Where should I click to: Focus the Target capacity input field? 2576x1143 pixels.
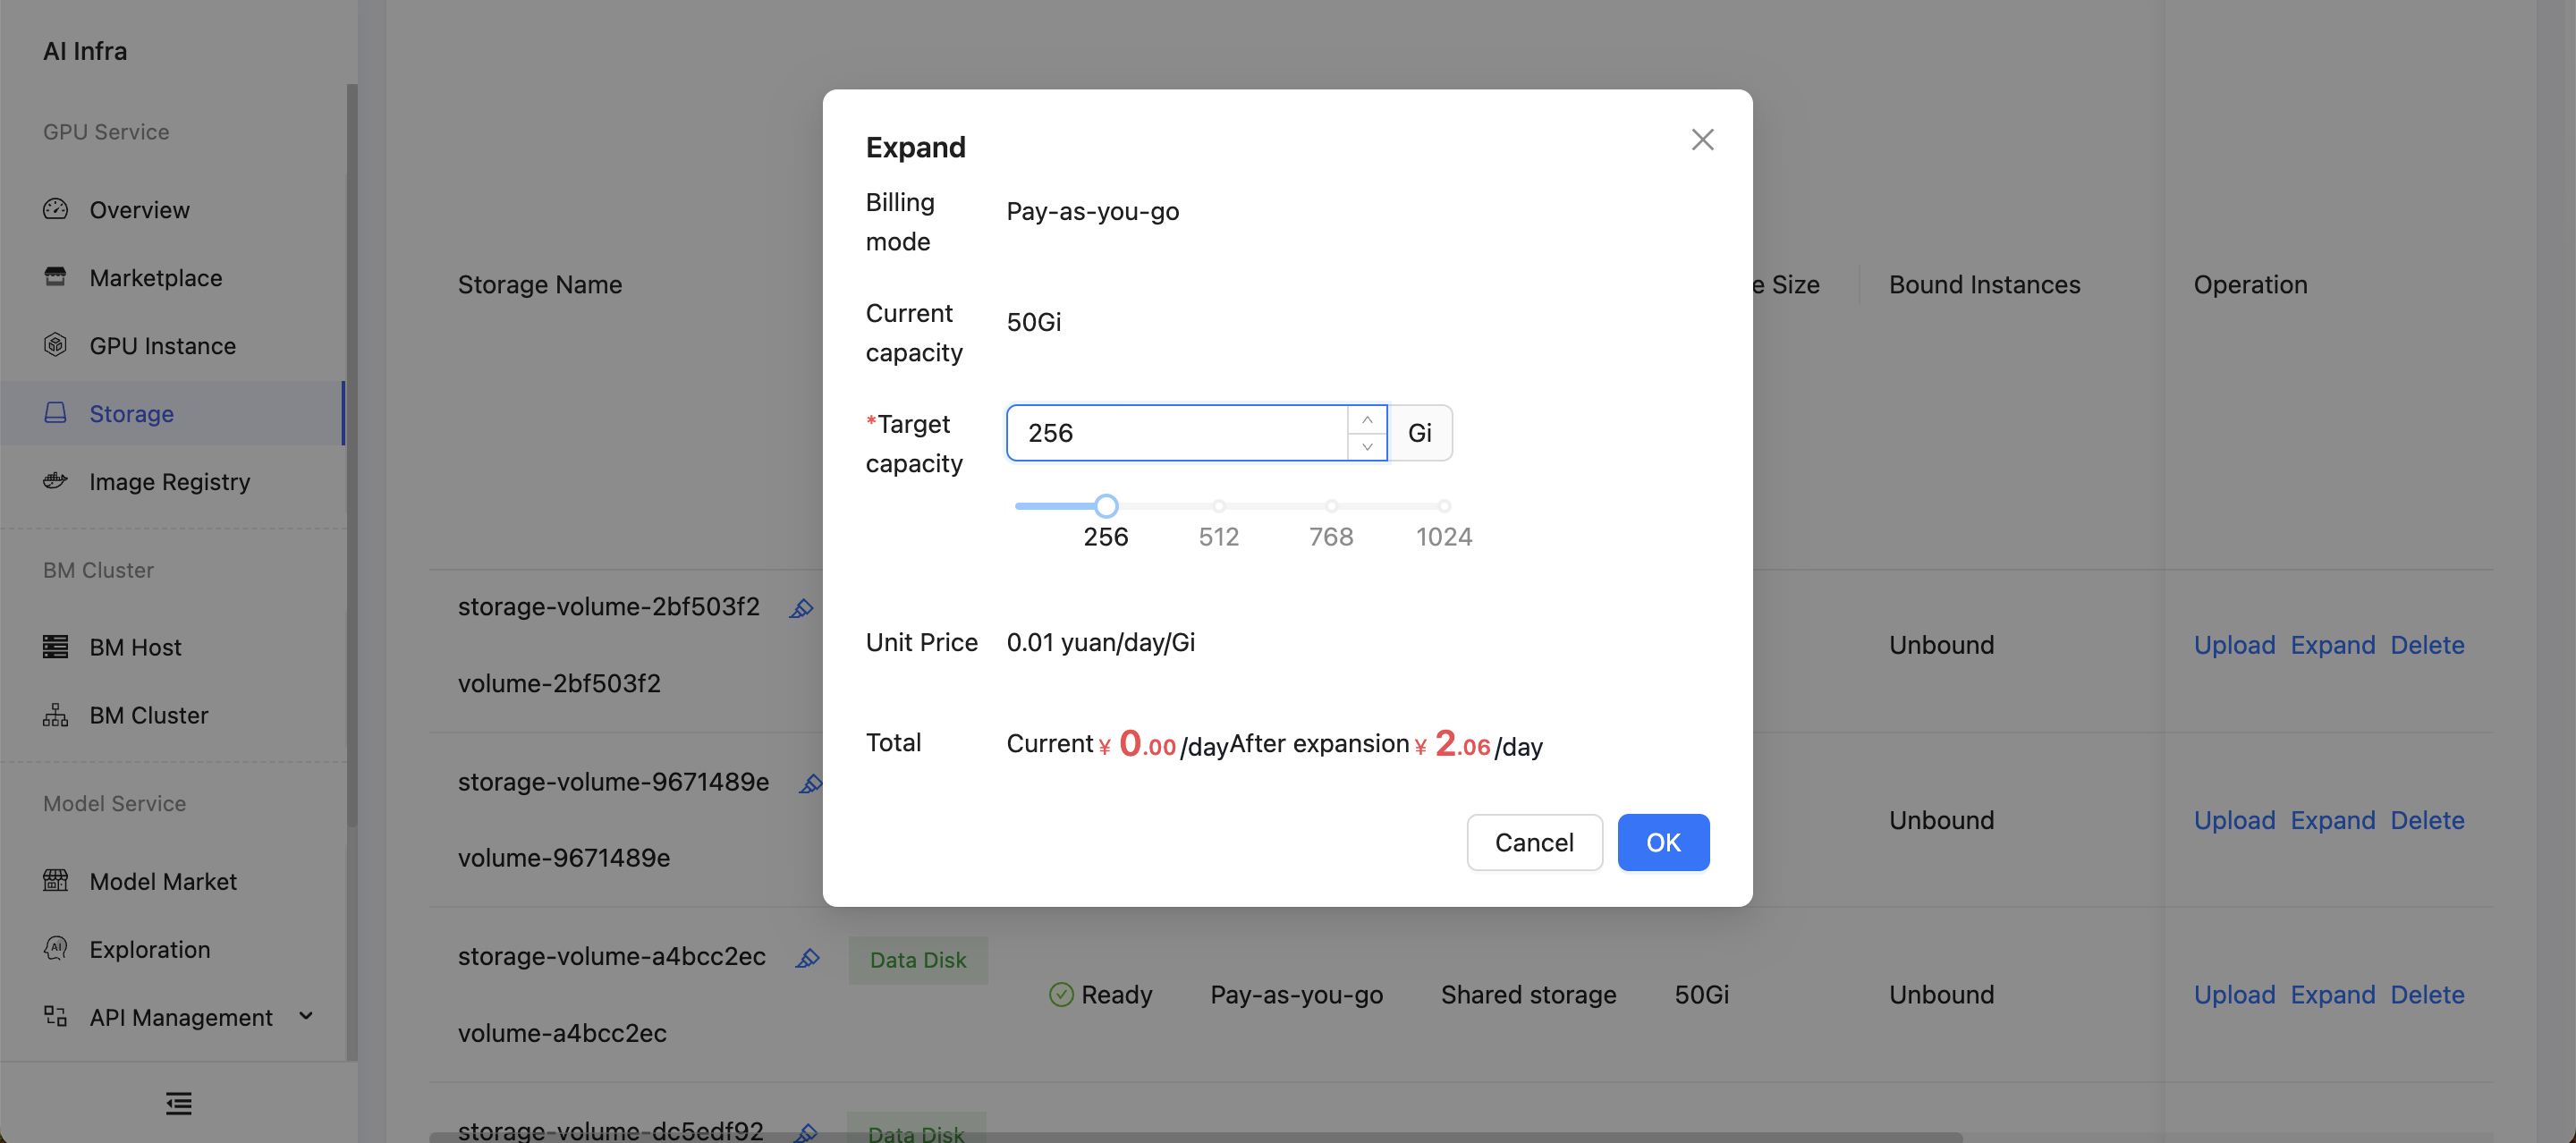pos(1177,432)
